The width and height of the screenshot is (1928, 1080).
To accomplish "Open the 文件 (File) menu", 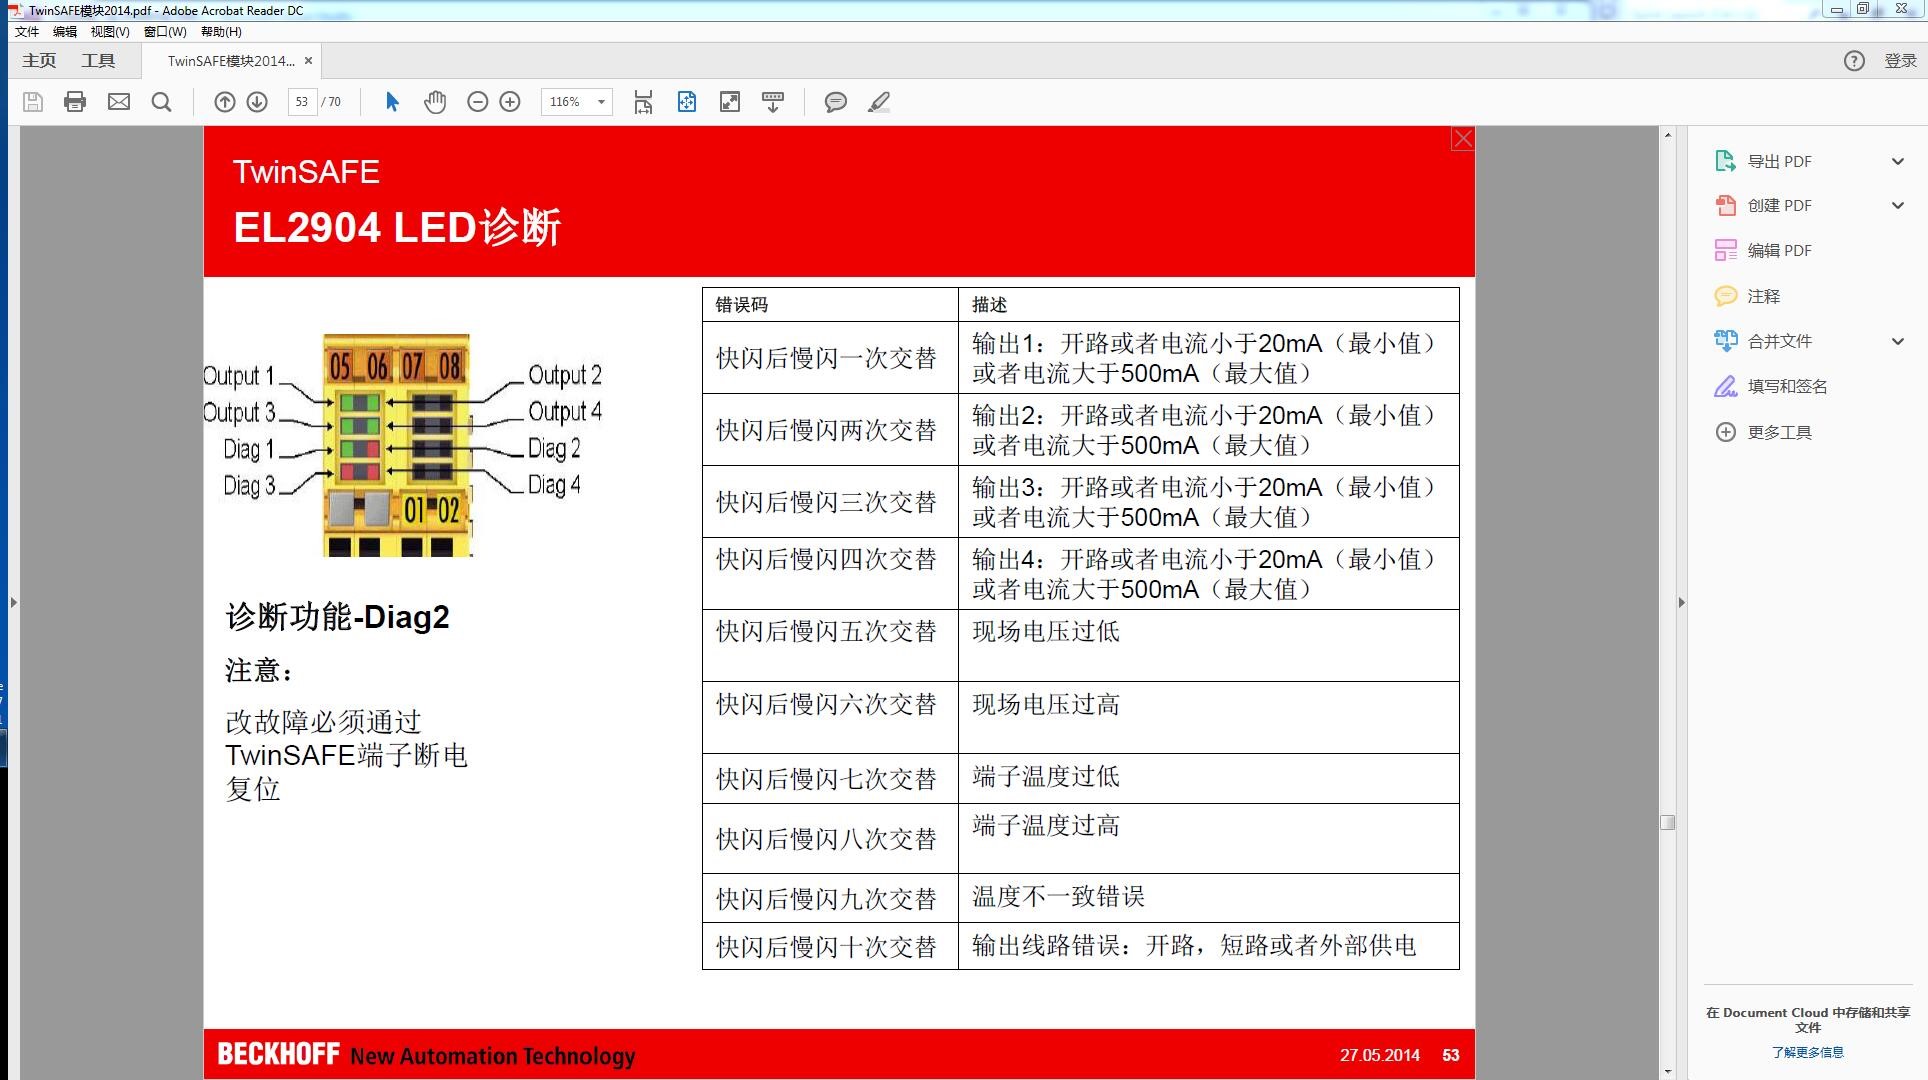I will (x=27, y=32).
